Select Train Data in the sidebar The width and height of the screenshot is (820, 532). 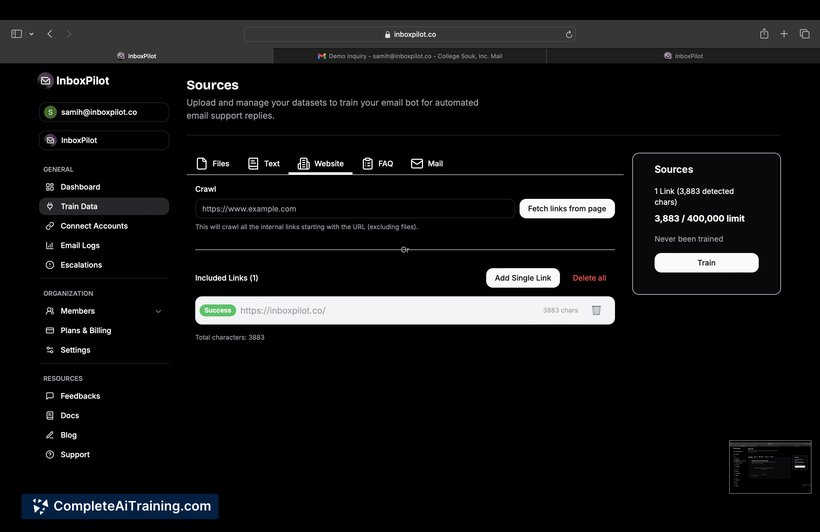(104, 206)
